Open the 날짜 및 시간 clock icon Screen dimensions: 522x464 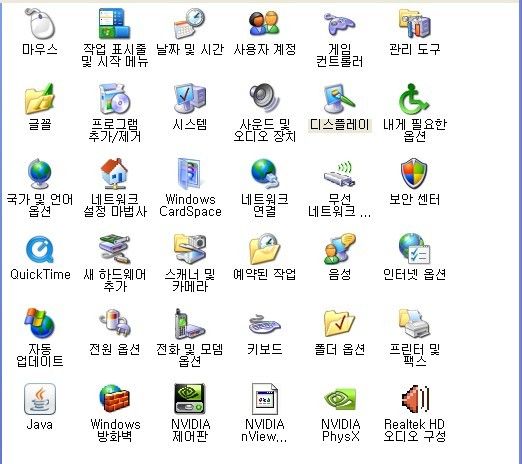[x=190, y=24]
